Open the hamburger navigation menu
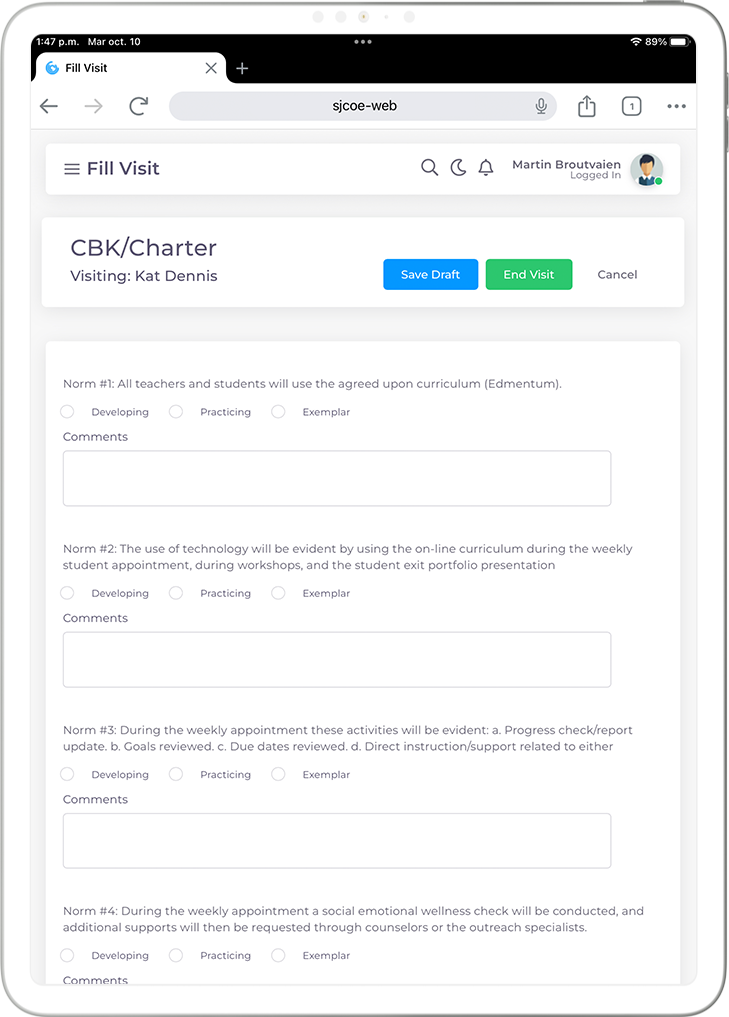This screenshot has height=1017, width=729. 72,169
